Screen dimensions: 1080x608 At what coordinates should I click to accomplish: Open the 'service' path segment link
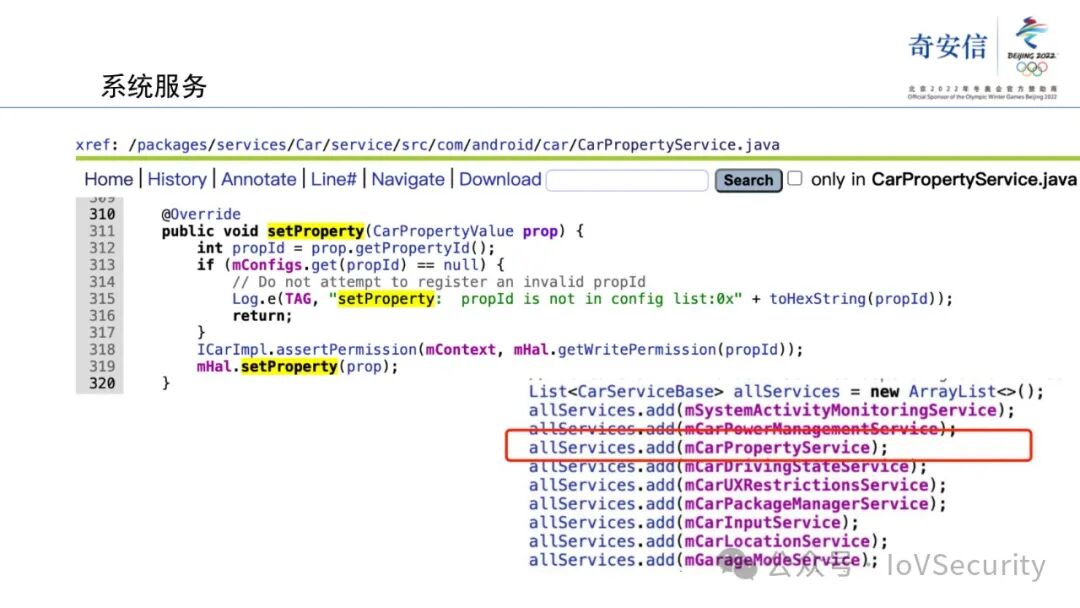(362, 145)
